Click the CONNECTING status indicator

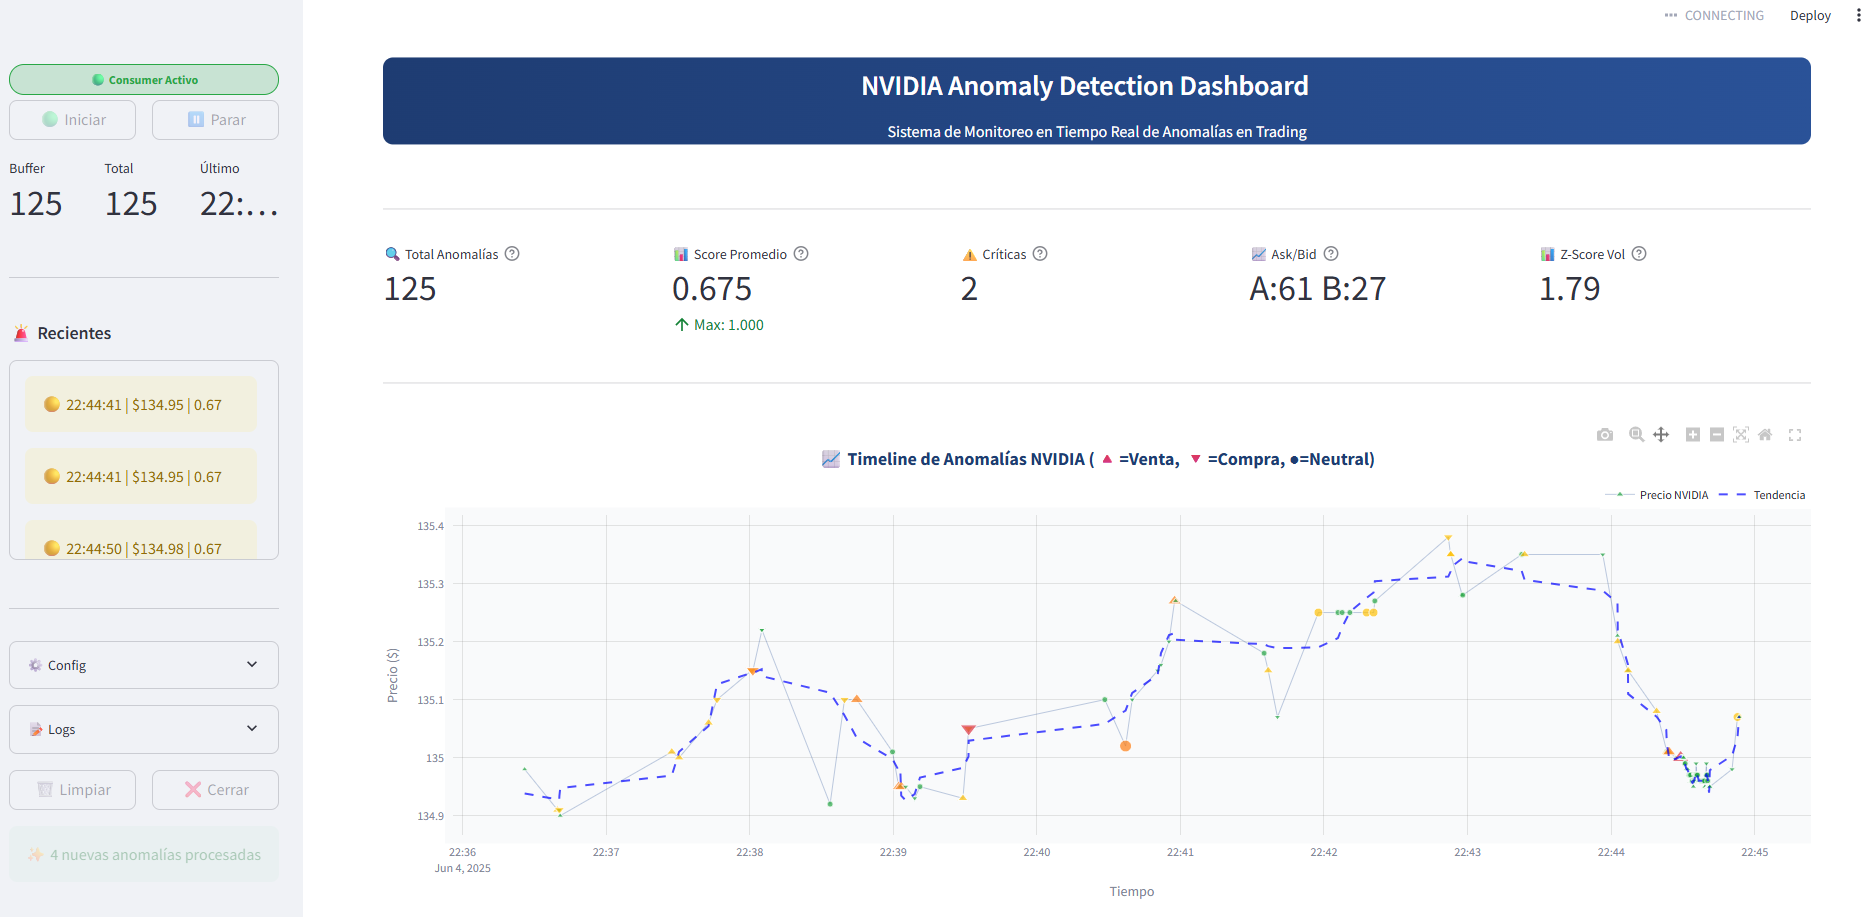[1714, 15]
